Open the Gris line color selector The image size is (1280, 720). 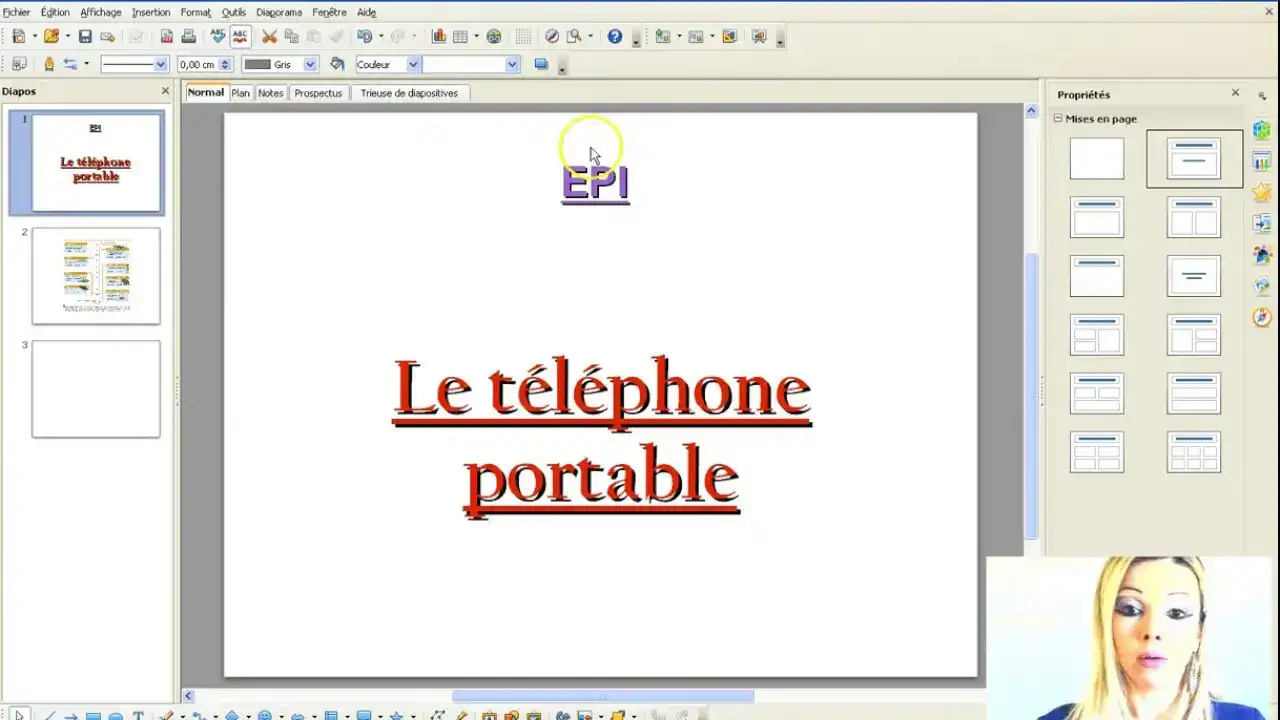coord(309,64)
